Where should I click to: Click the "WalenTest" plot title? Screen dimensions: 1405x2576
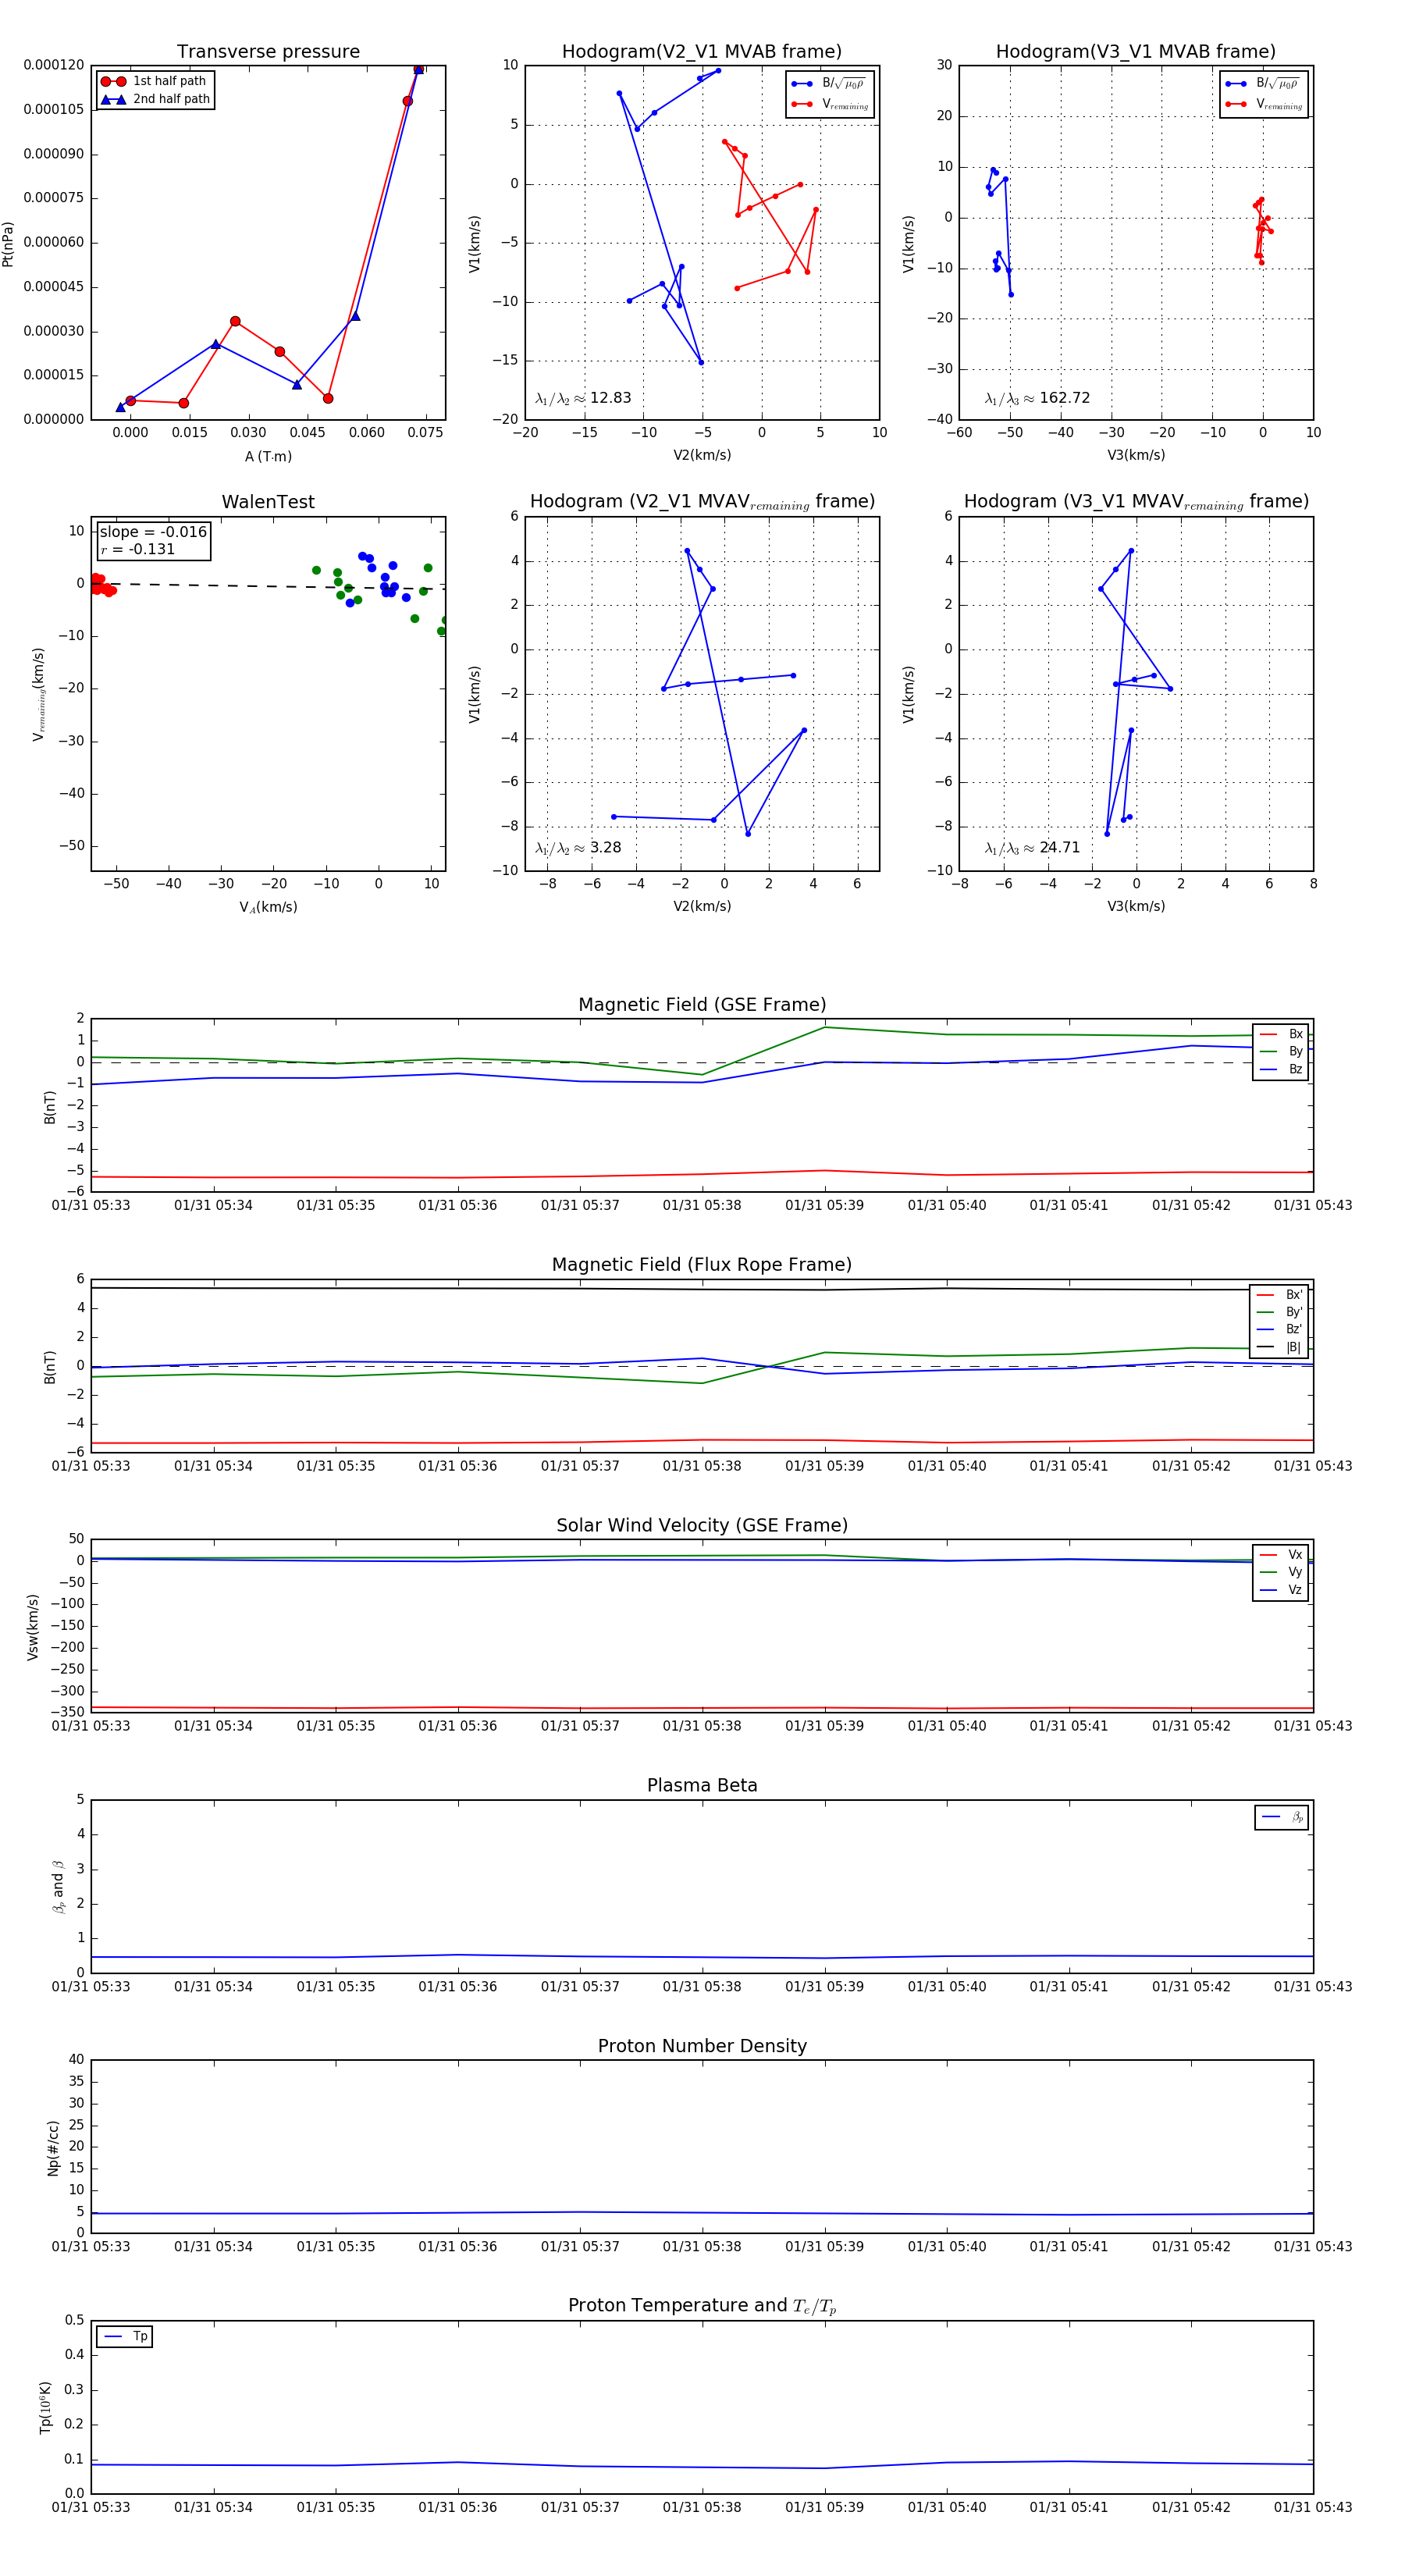point(268,502)
